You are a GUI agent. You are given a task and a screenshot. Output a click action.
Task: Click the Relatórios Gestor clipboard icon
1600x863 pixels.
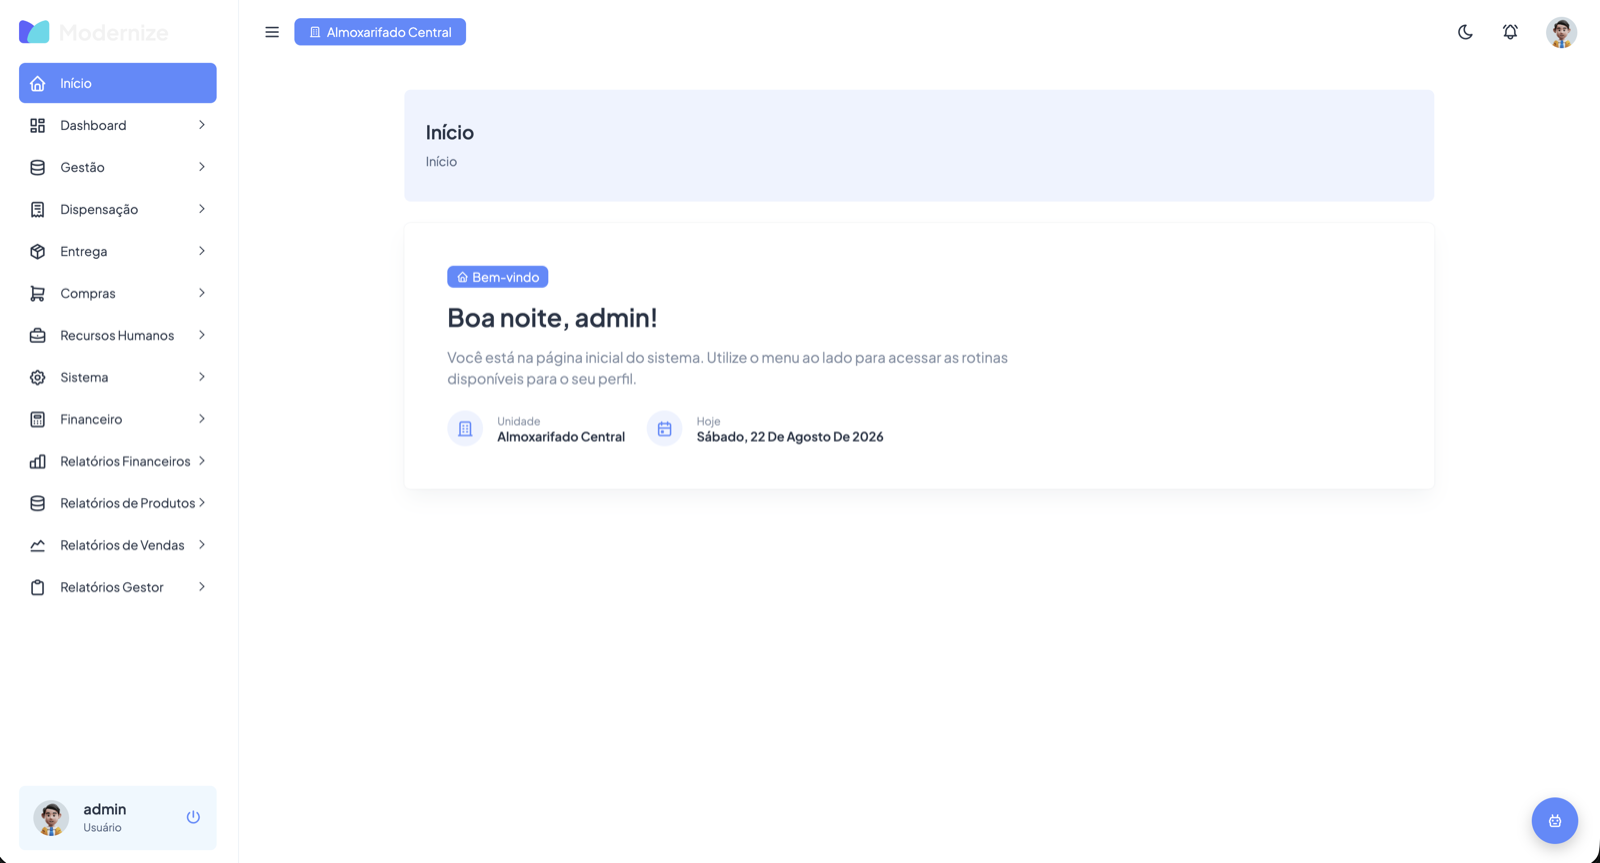tap(38, 587)
